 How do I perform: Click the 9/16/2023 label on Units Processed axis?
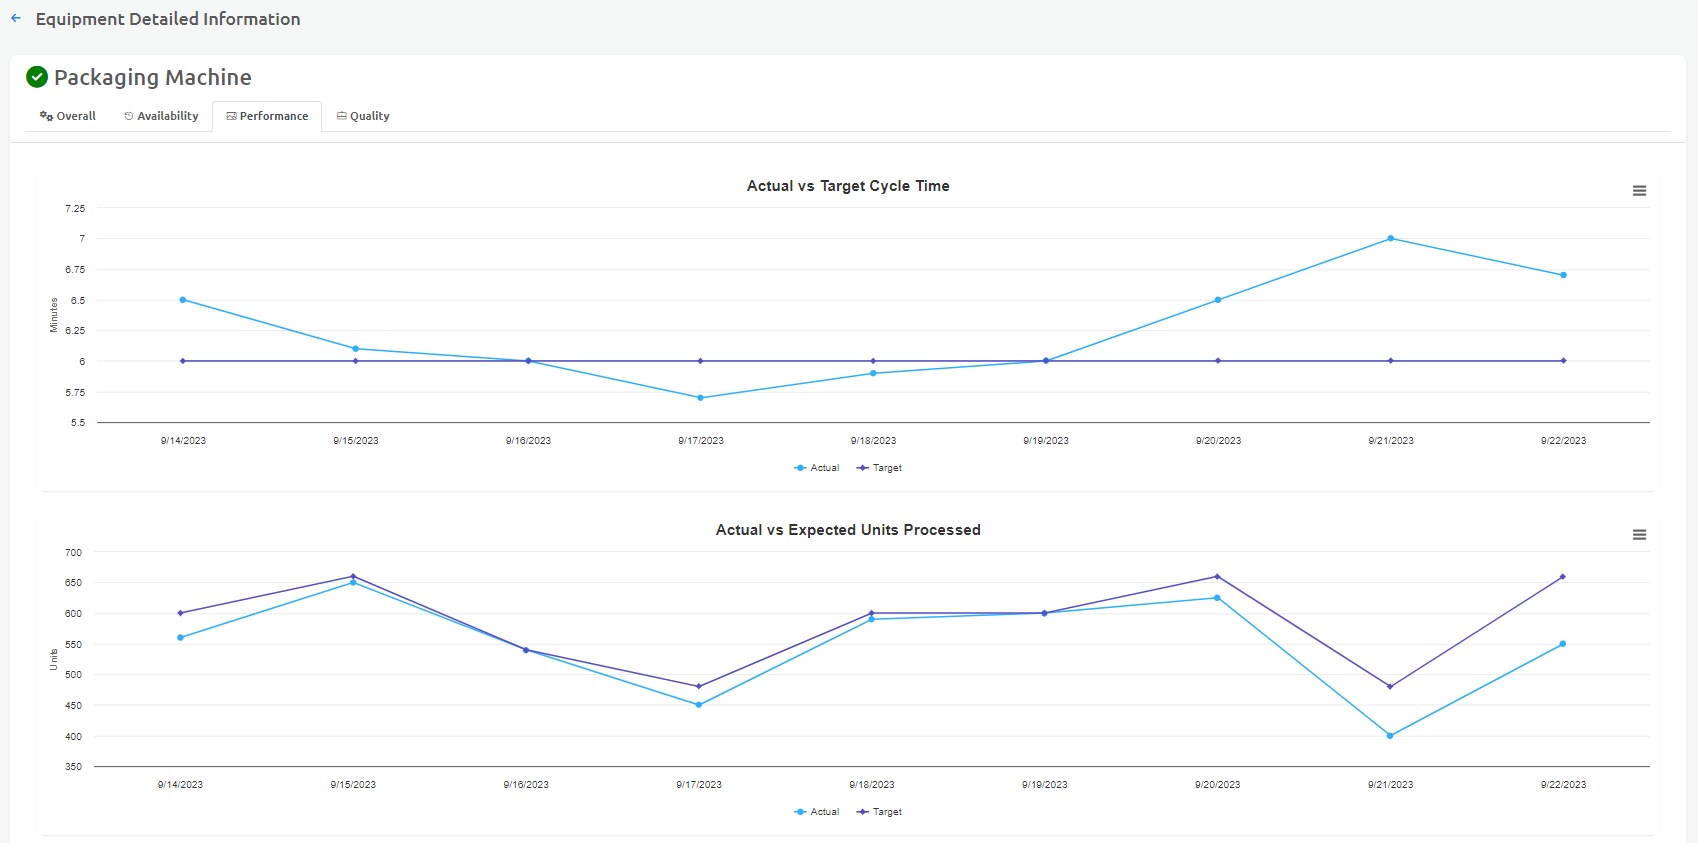526,785
